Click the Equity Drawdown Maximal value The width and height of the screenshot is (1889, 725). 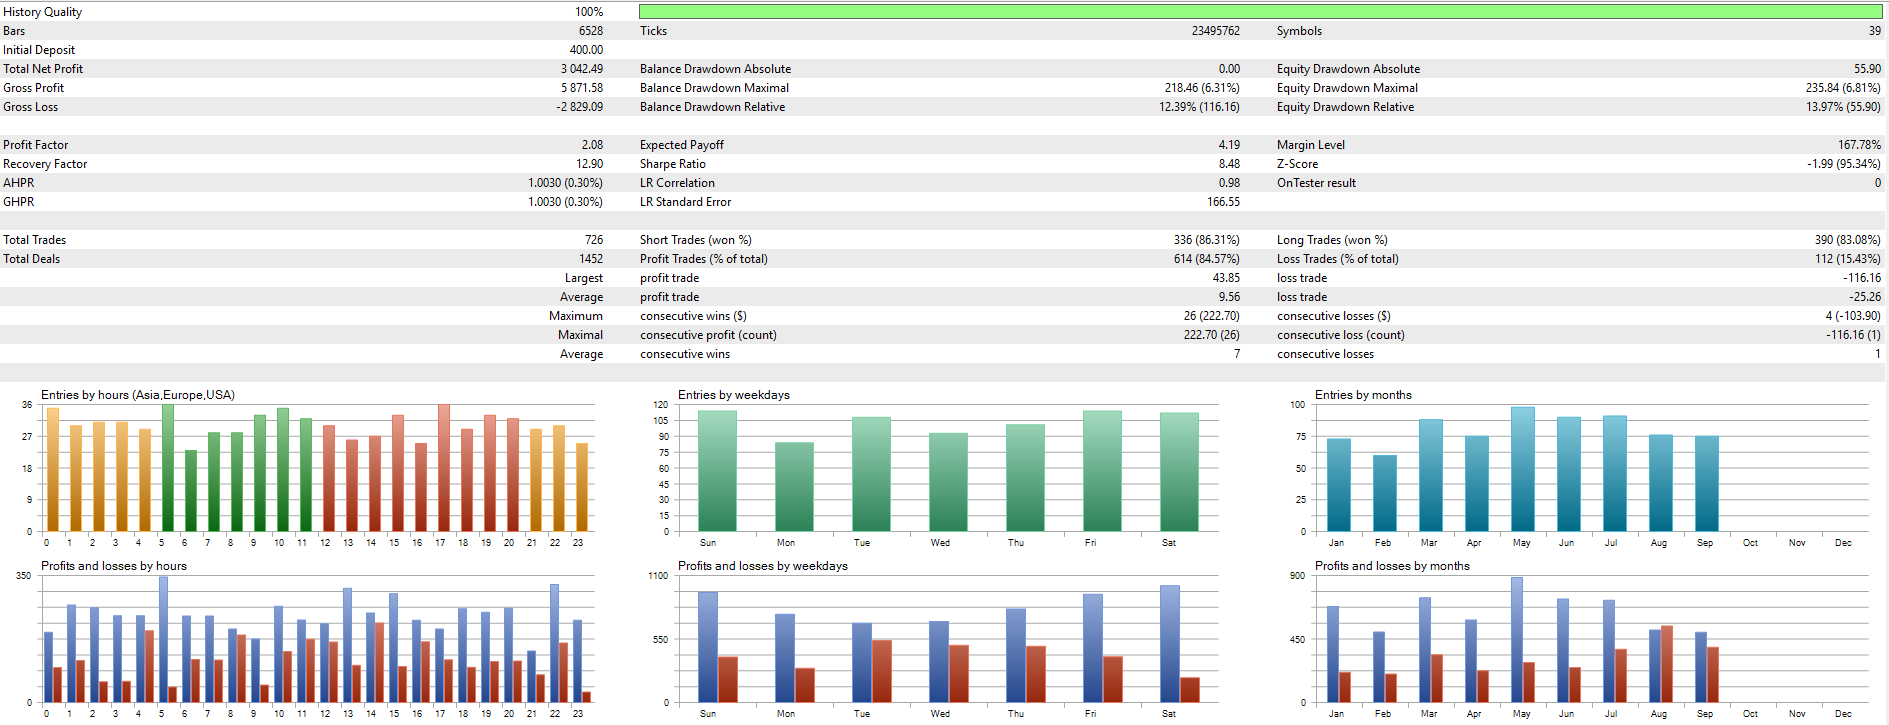(1842, 88)
